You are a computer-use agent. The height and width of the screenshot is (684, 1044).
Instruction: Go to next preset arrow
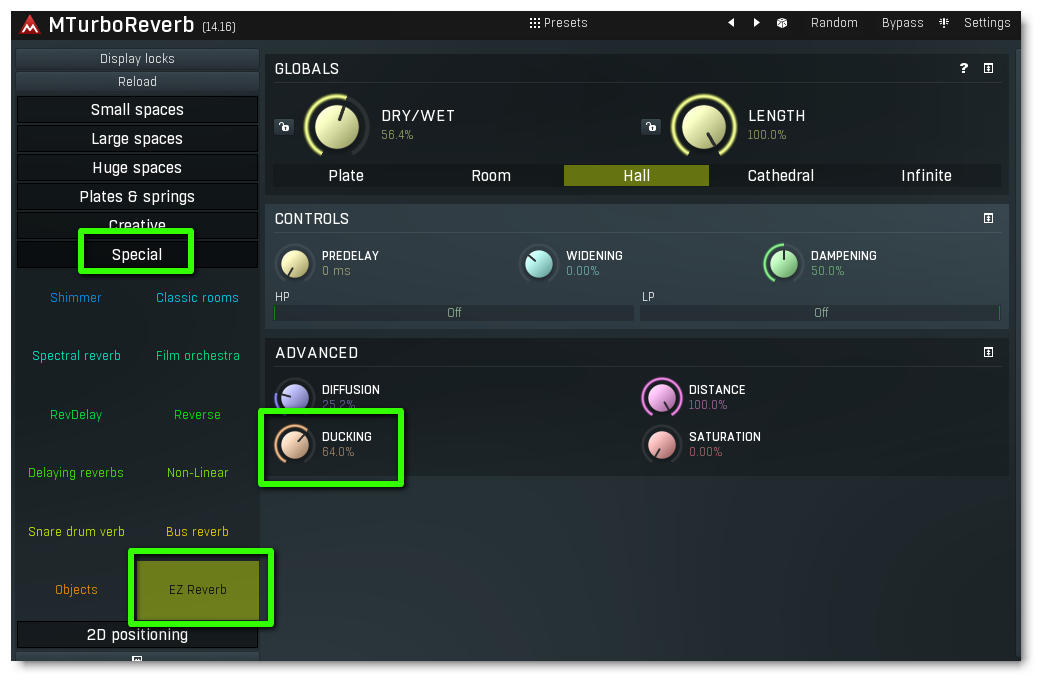[x=756, y=23]
